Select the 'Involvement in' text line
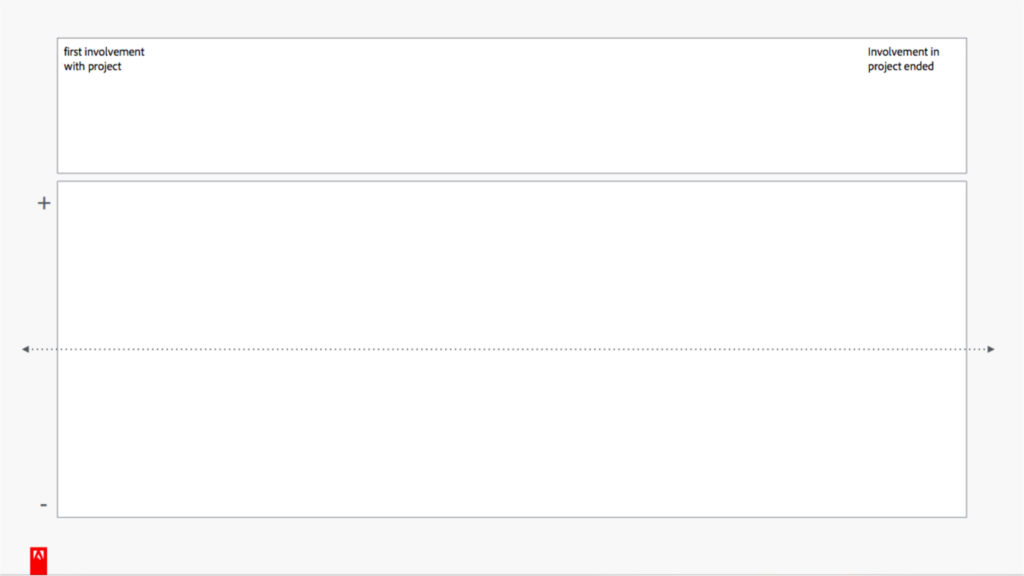The width and height of the screenshot is (1024, 576). pos(903,52)
